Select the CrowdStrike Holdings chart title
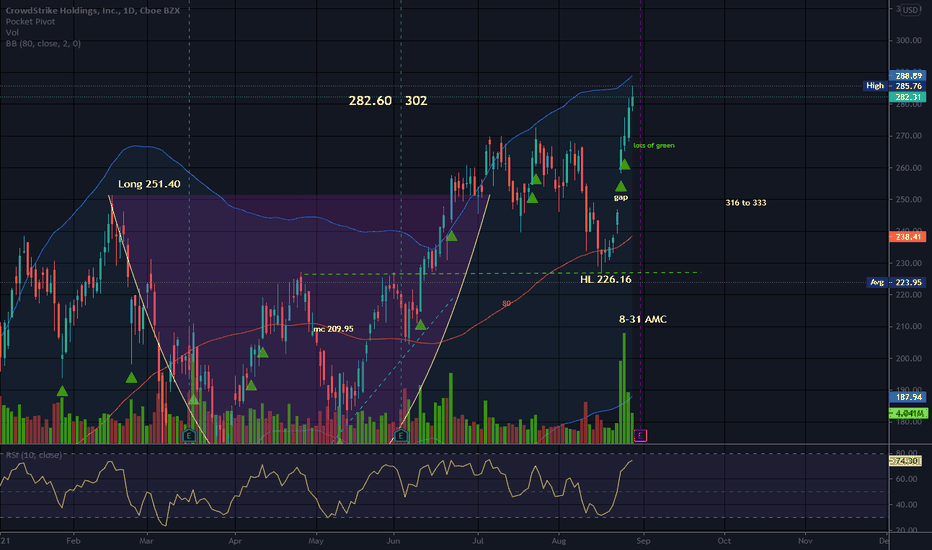This screenshot has width=932, height=550. tap(93, 11)
